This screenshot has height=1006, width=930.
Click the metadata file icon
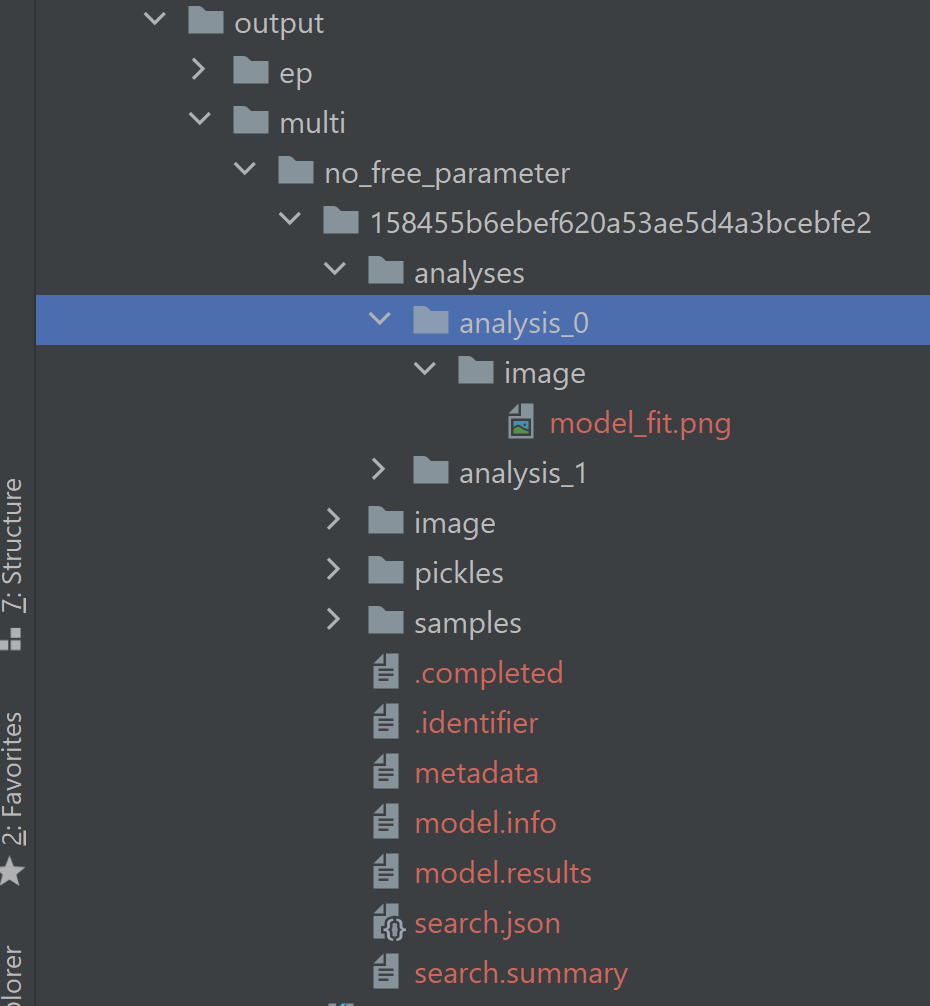[386, 771]
